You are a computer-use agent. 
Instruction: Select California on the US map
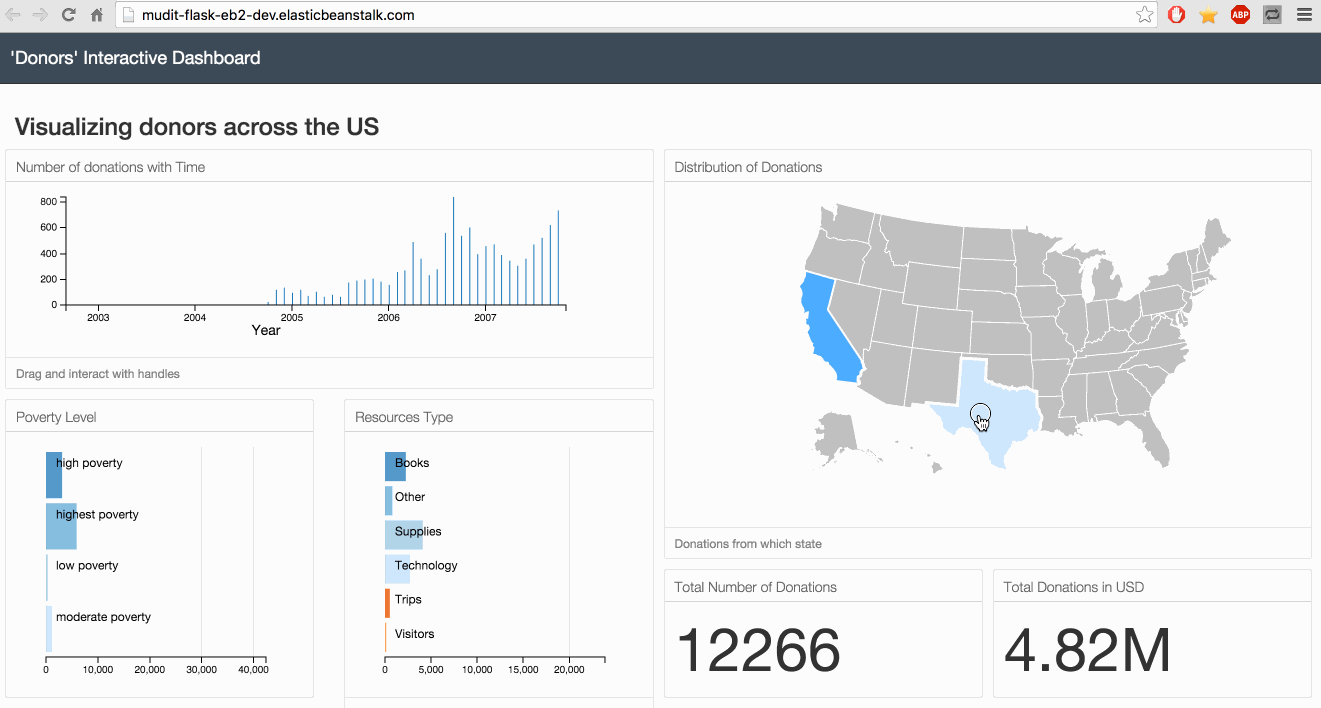(828, 330)
